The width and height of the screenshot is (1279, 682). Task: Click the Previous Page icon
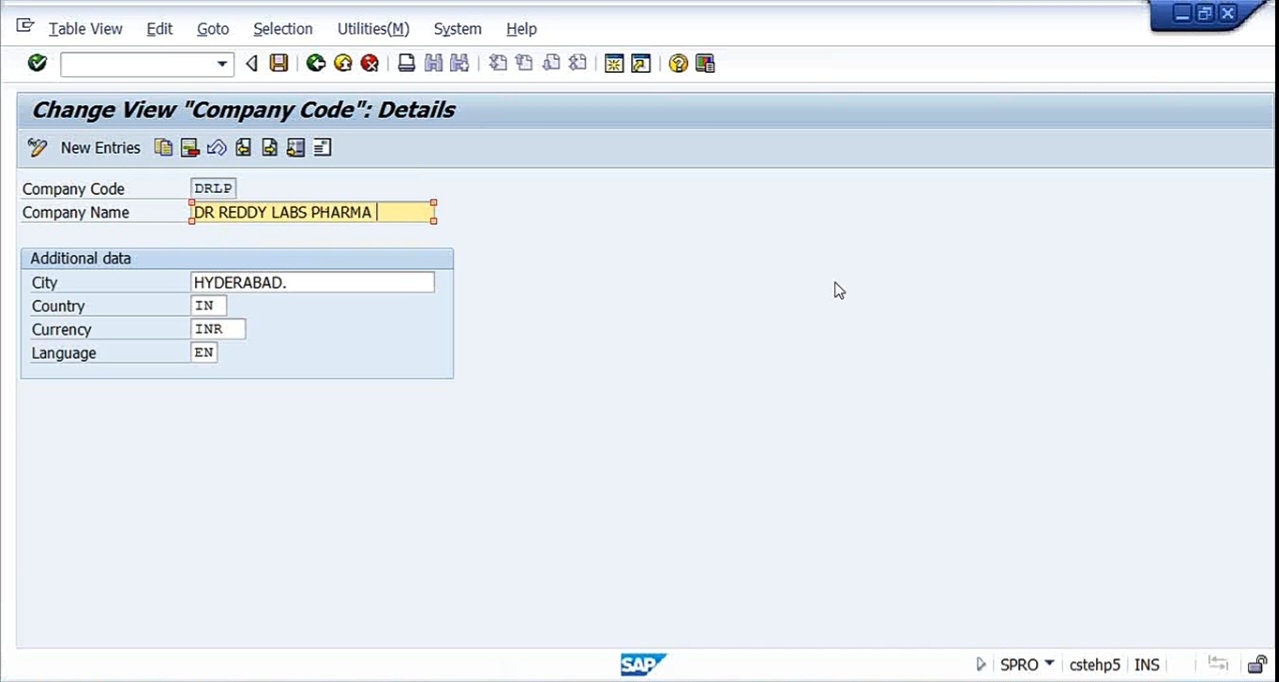(x=524, y=63)
